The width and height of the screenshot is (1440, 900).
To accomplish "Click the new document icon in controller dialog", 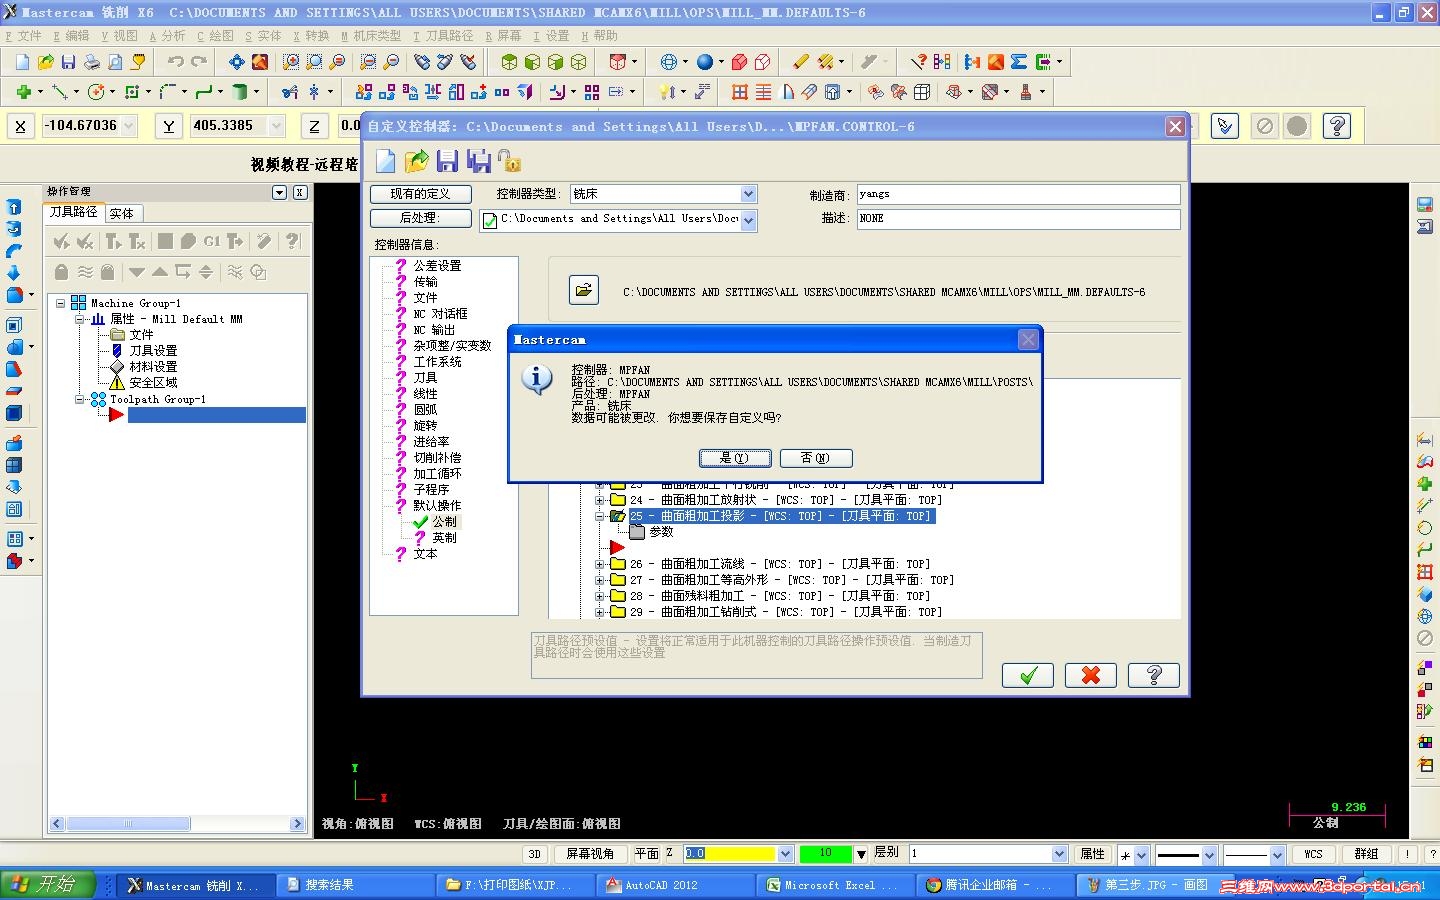I will click(386, 161).
